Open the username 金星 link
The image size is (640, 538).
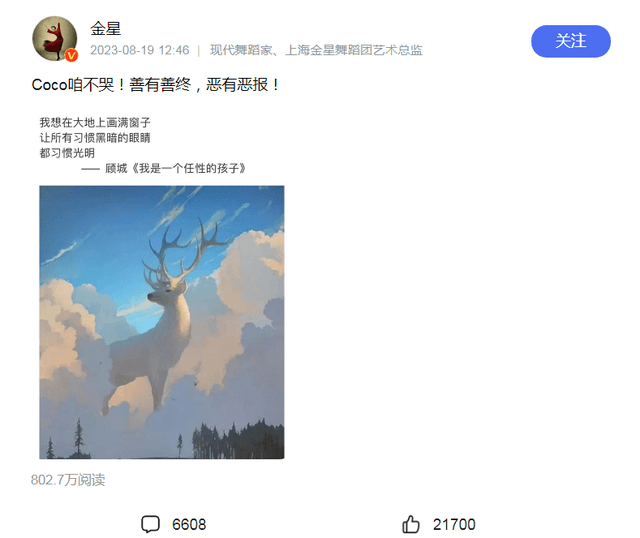pos(106,29)
